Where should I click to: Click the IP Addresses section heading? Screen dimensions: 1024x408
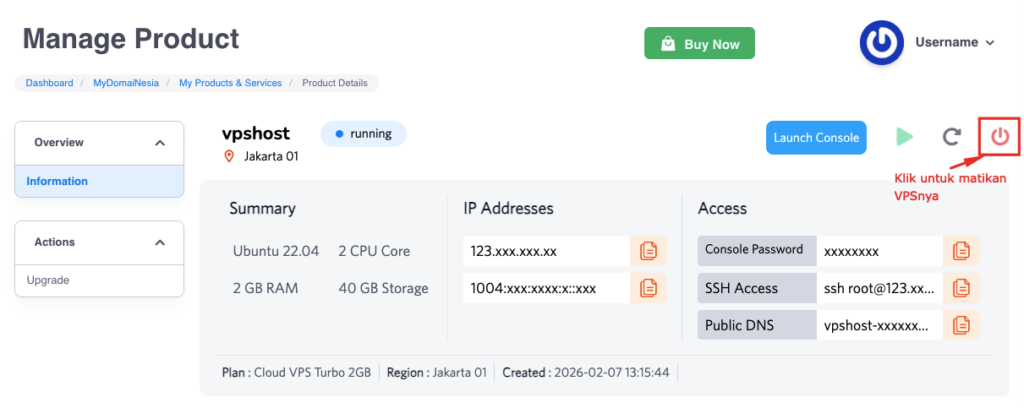click(509, 209)
